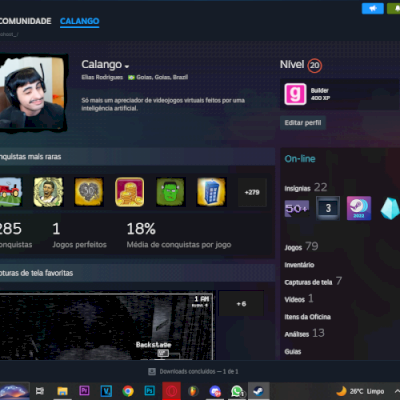Open the portrait man achievement icon
The image size is (400, 400).
[48, 192]
